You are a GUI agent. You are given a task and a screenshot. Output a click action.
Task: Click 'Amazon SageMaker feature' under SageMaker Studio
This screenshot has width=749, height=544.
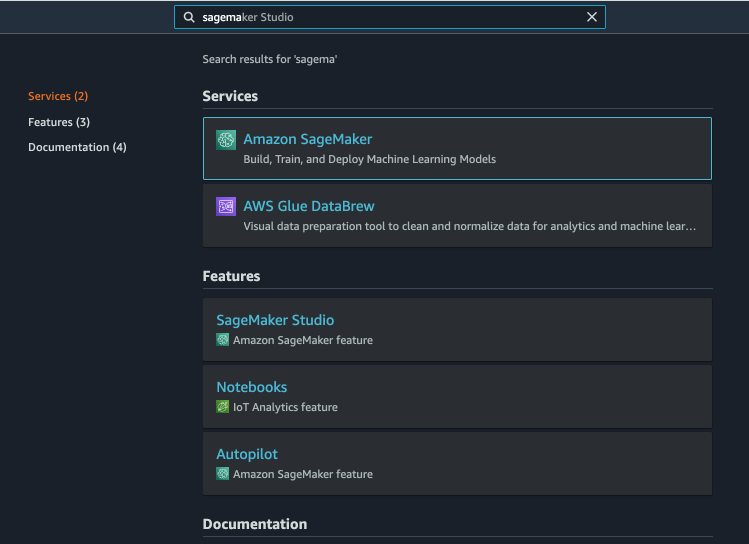(x=303, y=340)
